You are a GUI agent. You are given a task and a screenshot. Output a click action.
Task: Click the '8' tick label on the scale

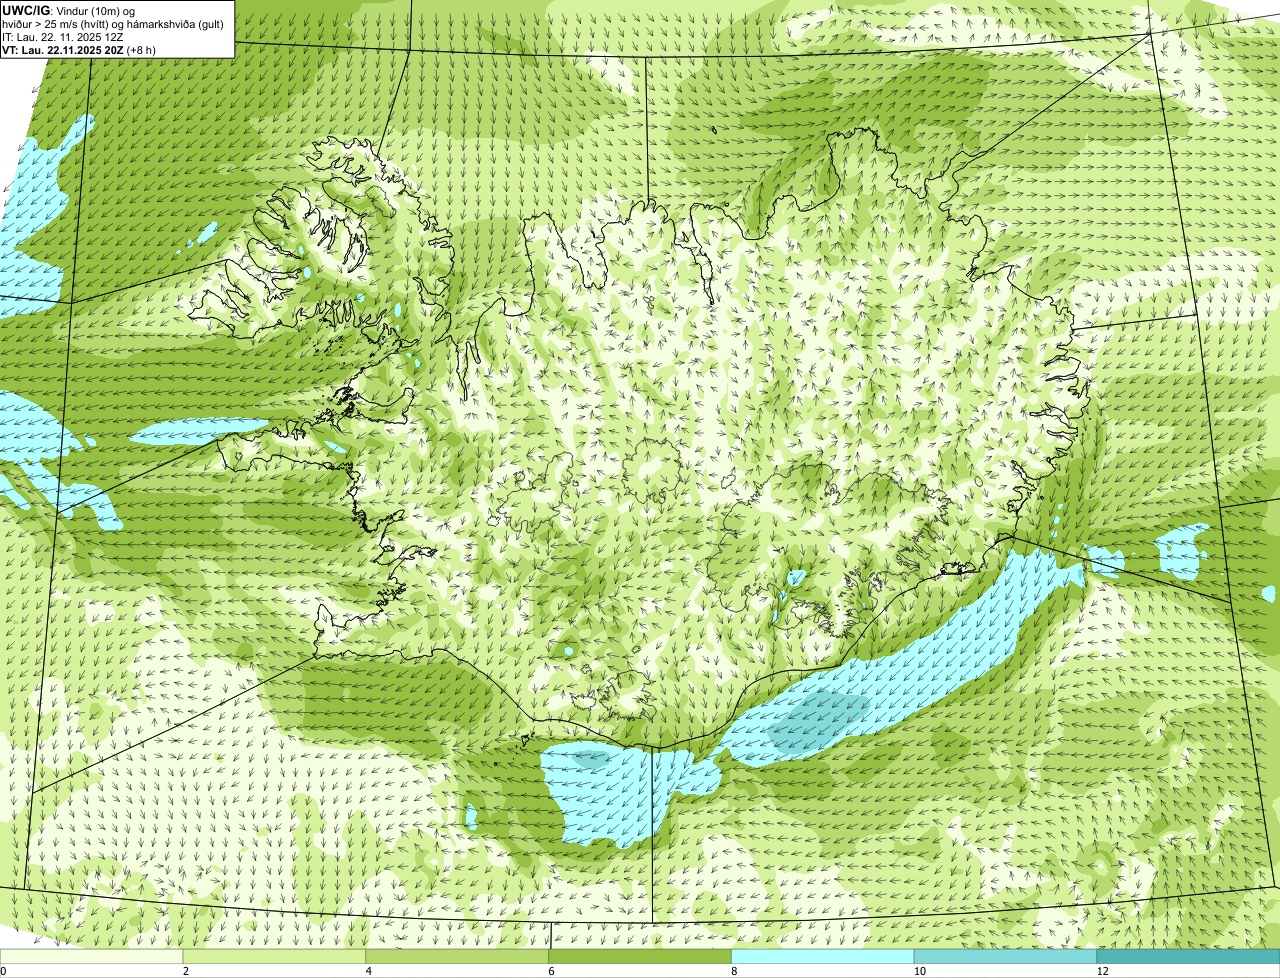[x=735, y=971]
